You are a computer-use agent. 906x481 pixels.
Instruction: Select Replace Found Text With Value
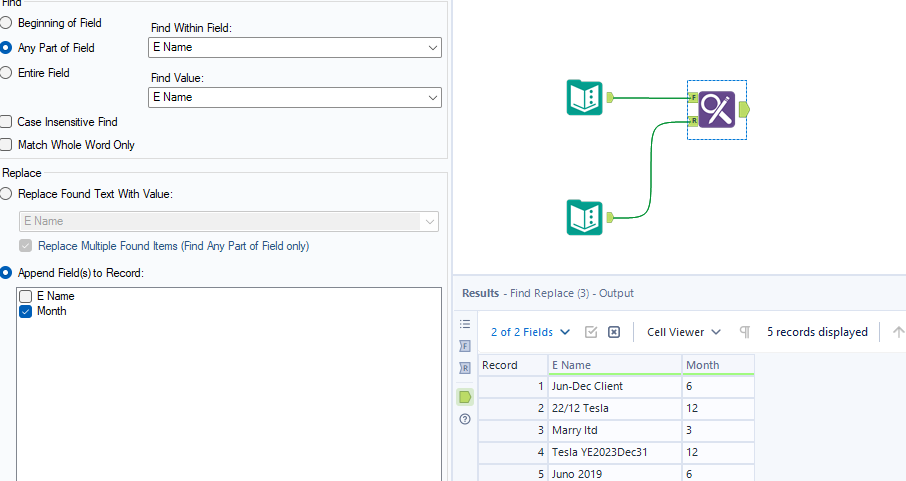(x=6, y=194)
